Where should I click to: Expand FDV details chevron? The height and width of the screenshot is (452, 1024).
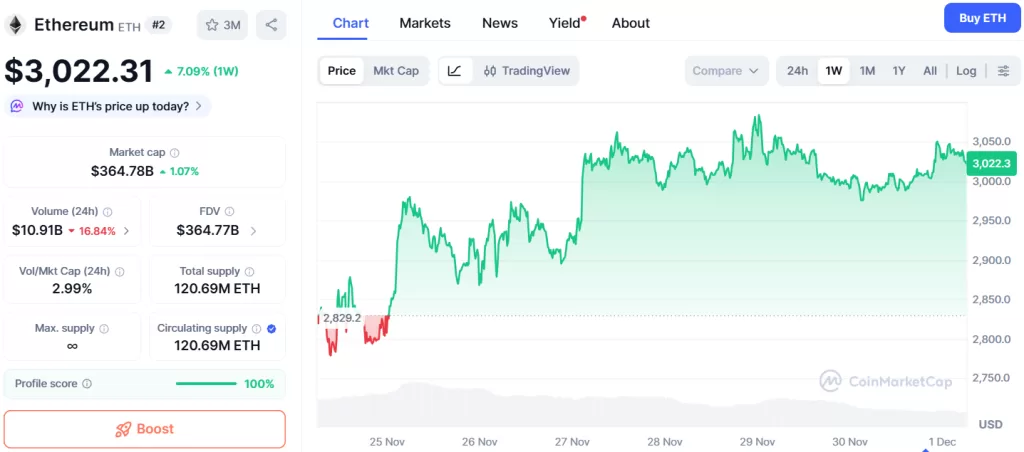(x=253, y=231)
